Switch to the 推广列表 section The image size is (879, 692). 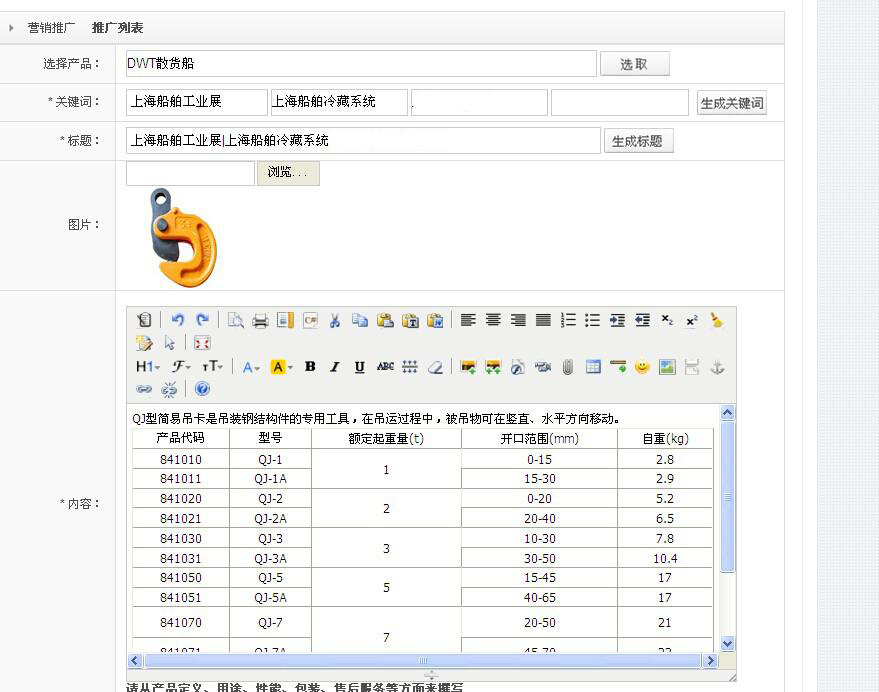coord(118,27)
